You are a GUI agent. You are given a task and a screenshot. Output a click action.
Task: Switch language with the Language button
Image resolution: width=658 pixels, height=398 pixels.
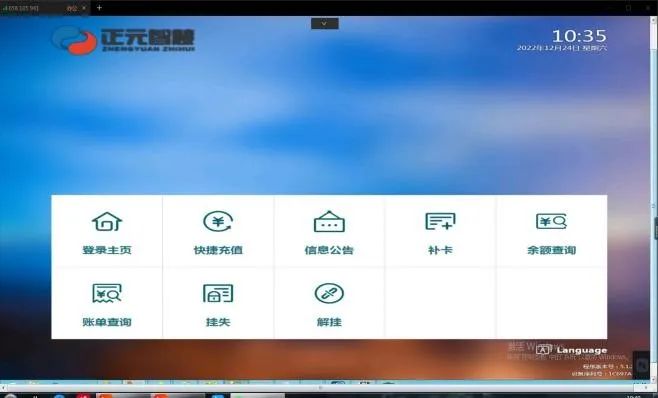click(572, 350)
